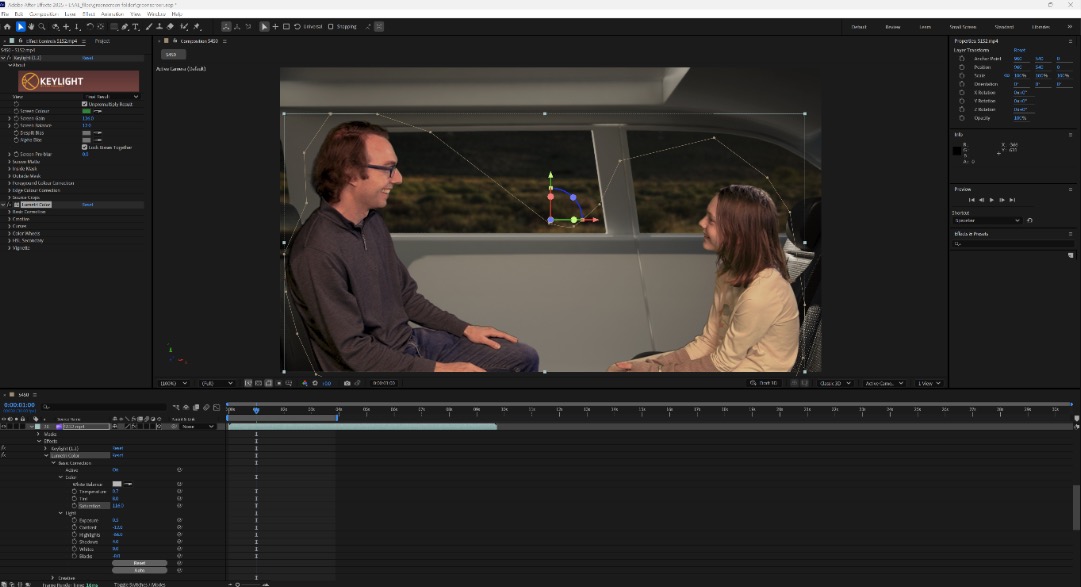Toggle Keylight fx switch in timeline

click(x=3, y=448)
